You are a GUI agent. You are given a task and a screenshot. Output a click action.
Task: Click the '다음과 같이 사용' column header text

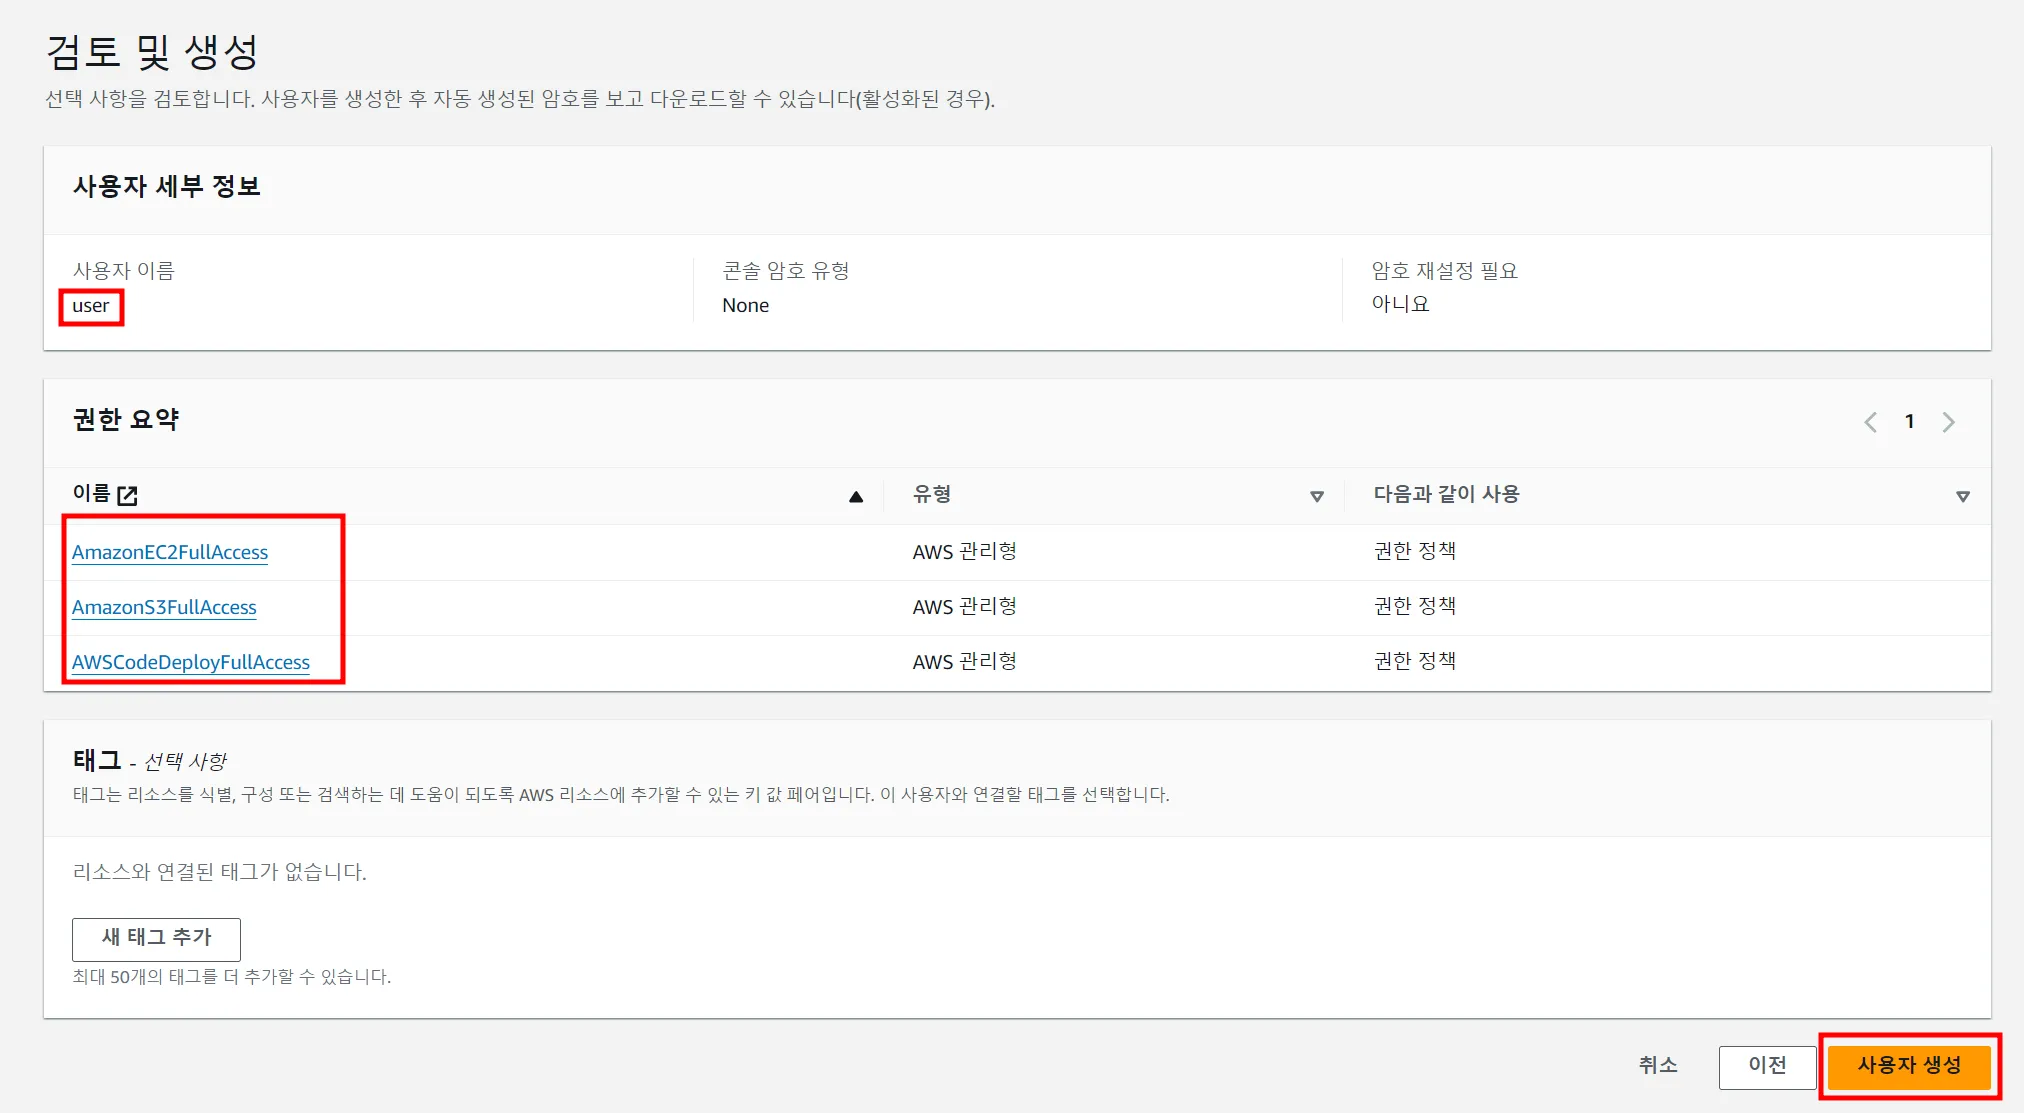click(1446, 494)
